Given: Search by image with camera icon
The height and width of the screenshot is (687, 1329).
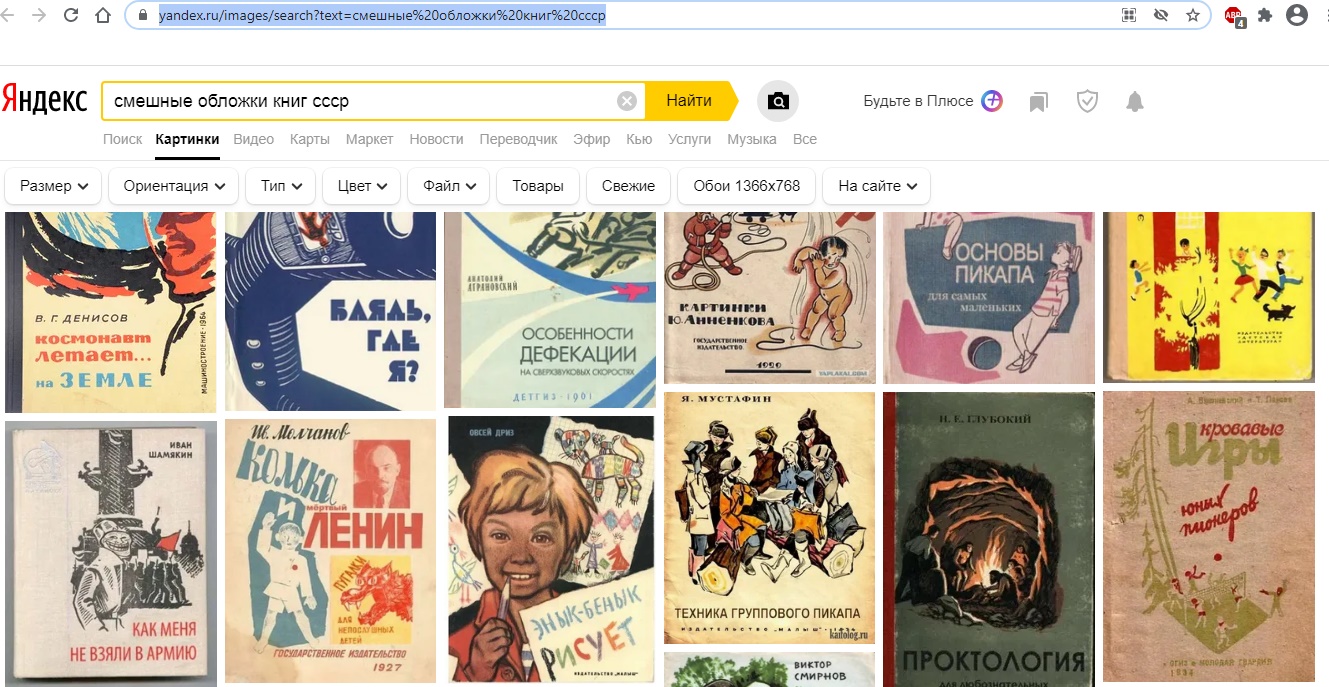Looking at the screenshot, I should pos(778,101).
